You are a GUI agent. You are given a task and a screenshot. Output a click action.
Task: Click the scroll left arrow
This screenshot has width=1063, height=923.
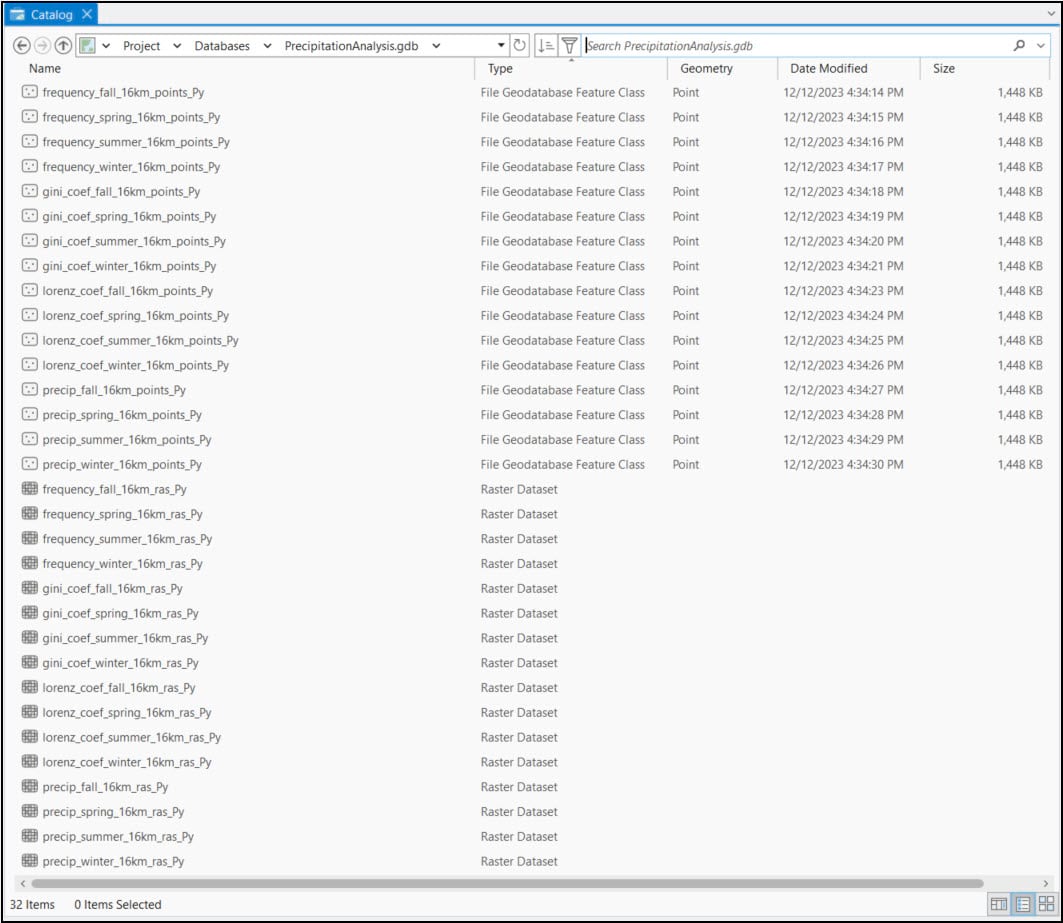[23, 883]
